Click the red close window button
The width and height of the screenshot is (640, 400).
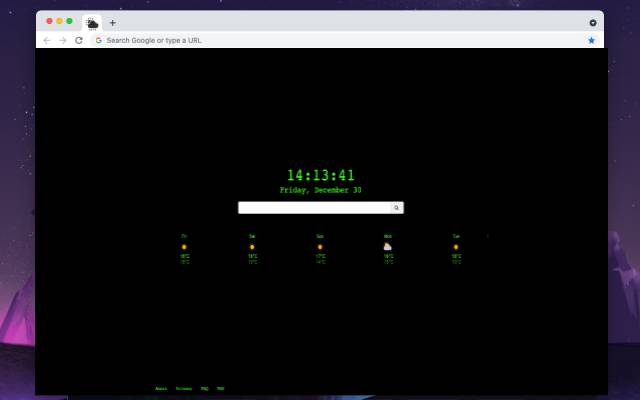click(x=49, y=21)
